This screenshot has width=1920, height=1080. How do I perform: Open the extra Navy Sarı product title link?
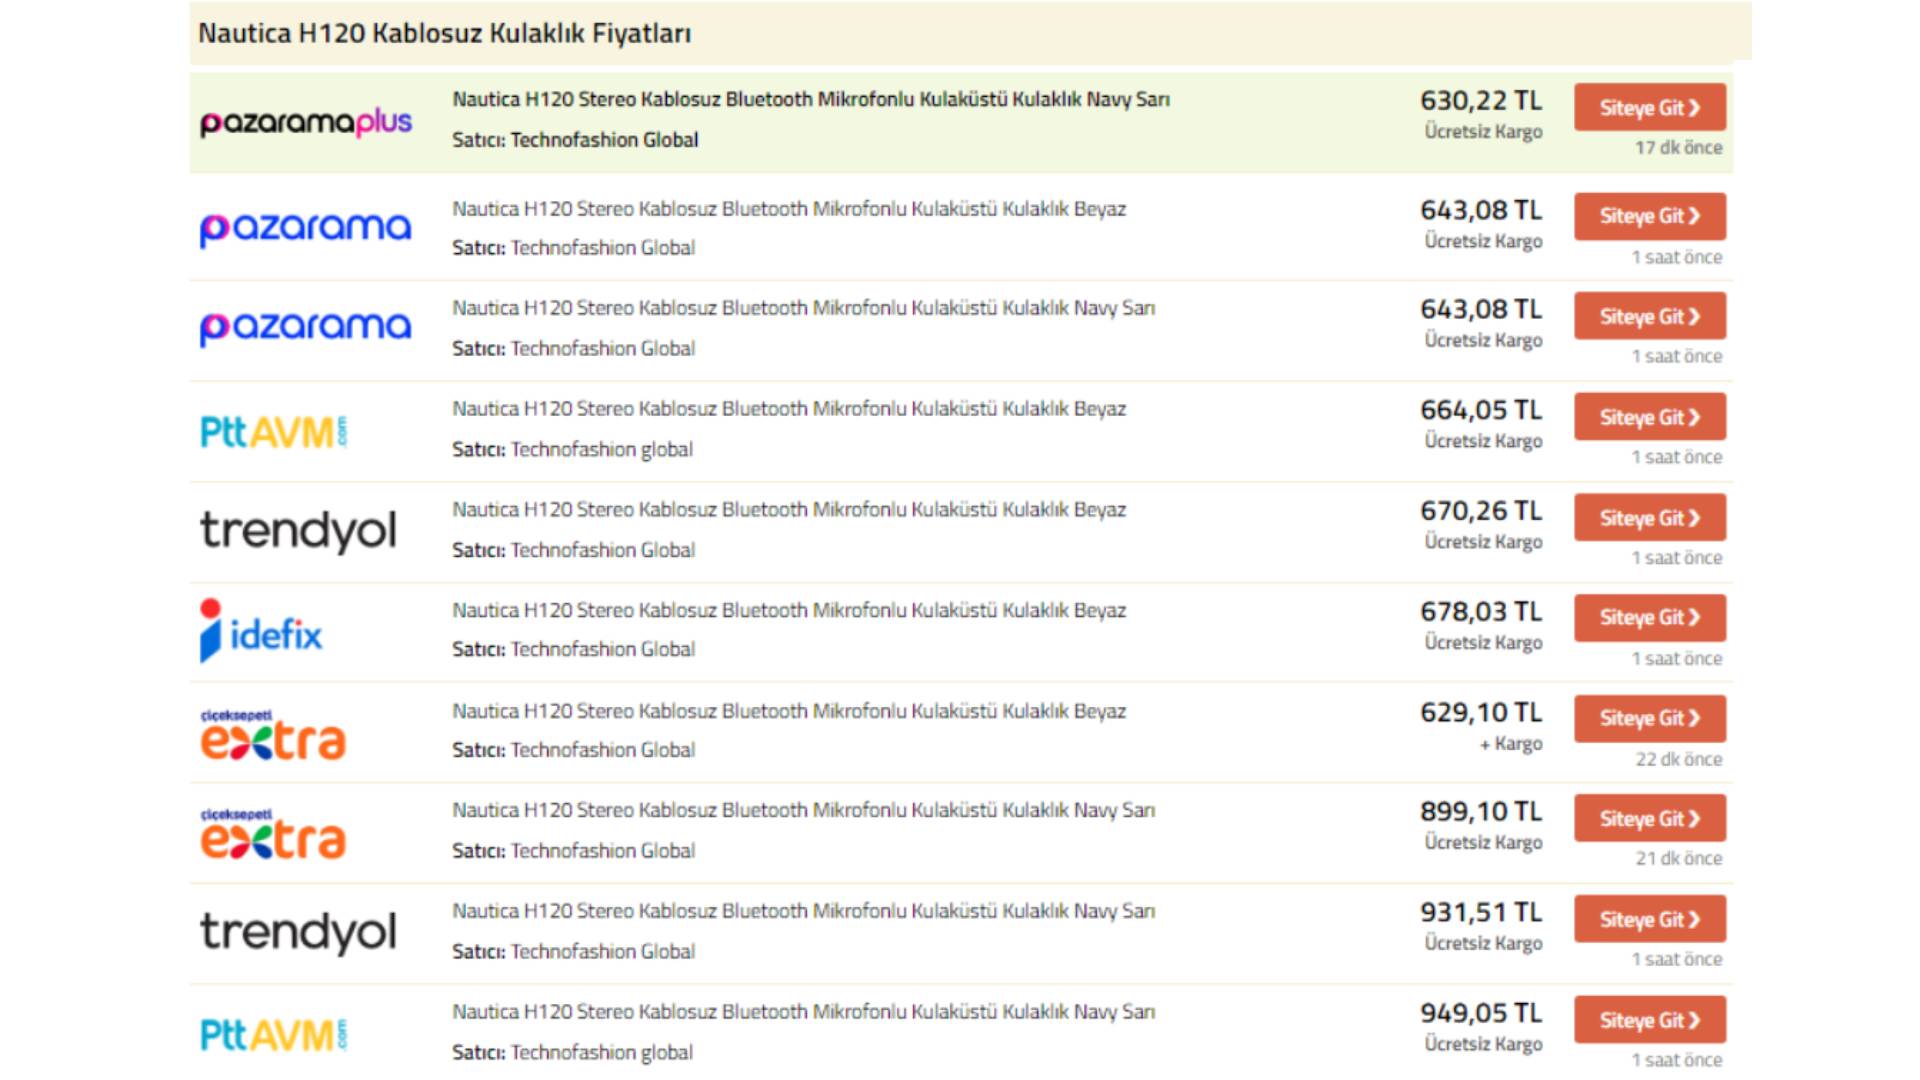(x=803, y=810)
